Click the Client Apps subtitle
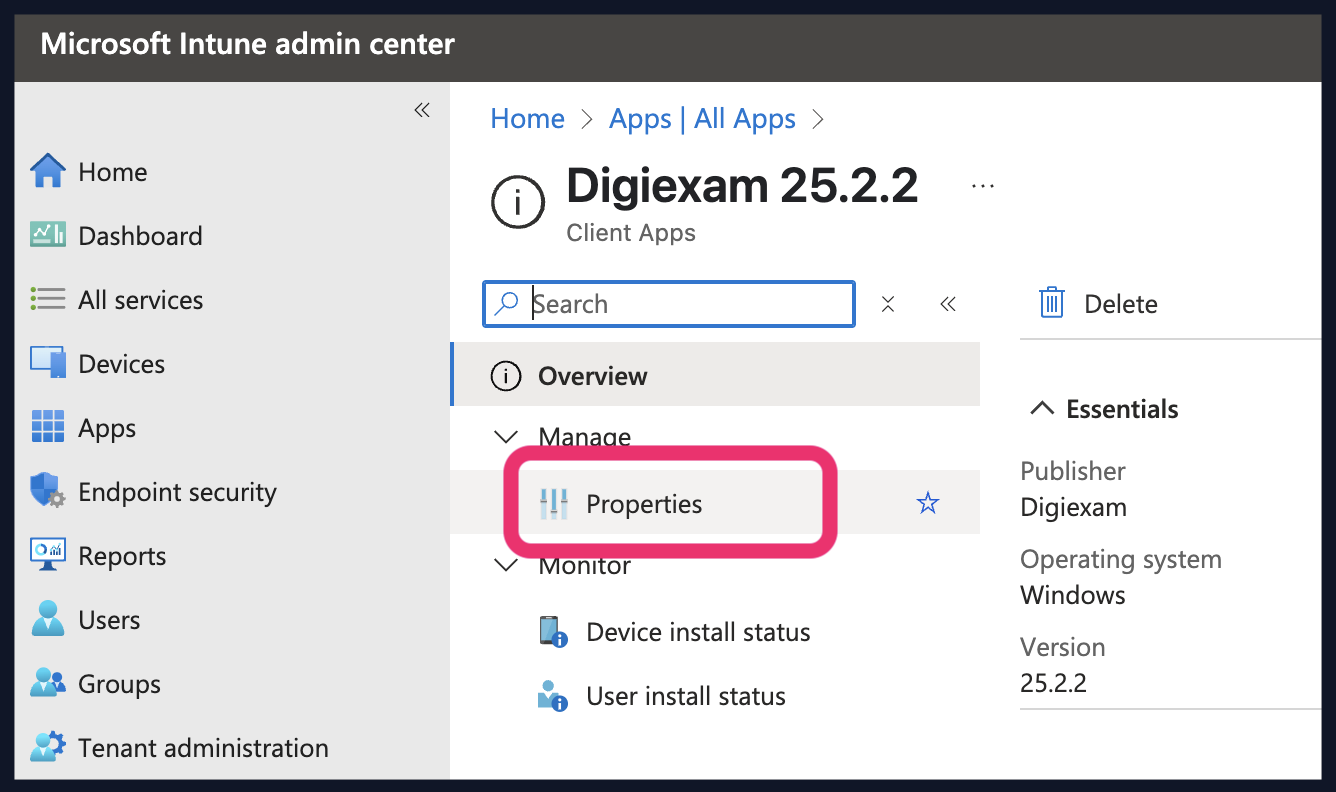 631,233
